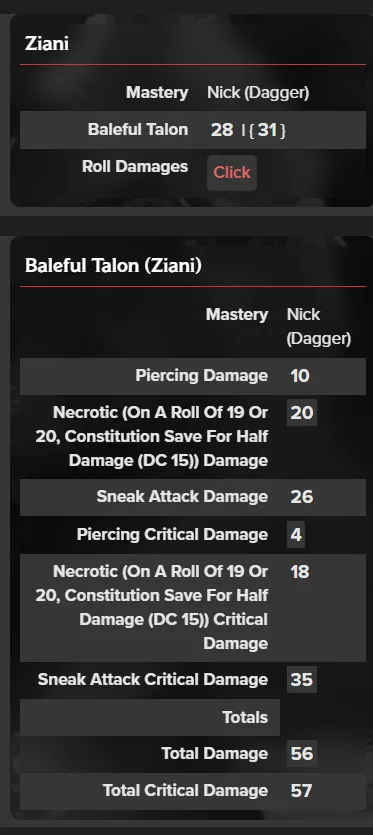Click the Piercing Damage label
373x835 pixels.
(x=201, y=375)
